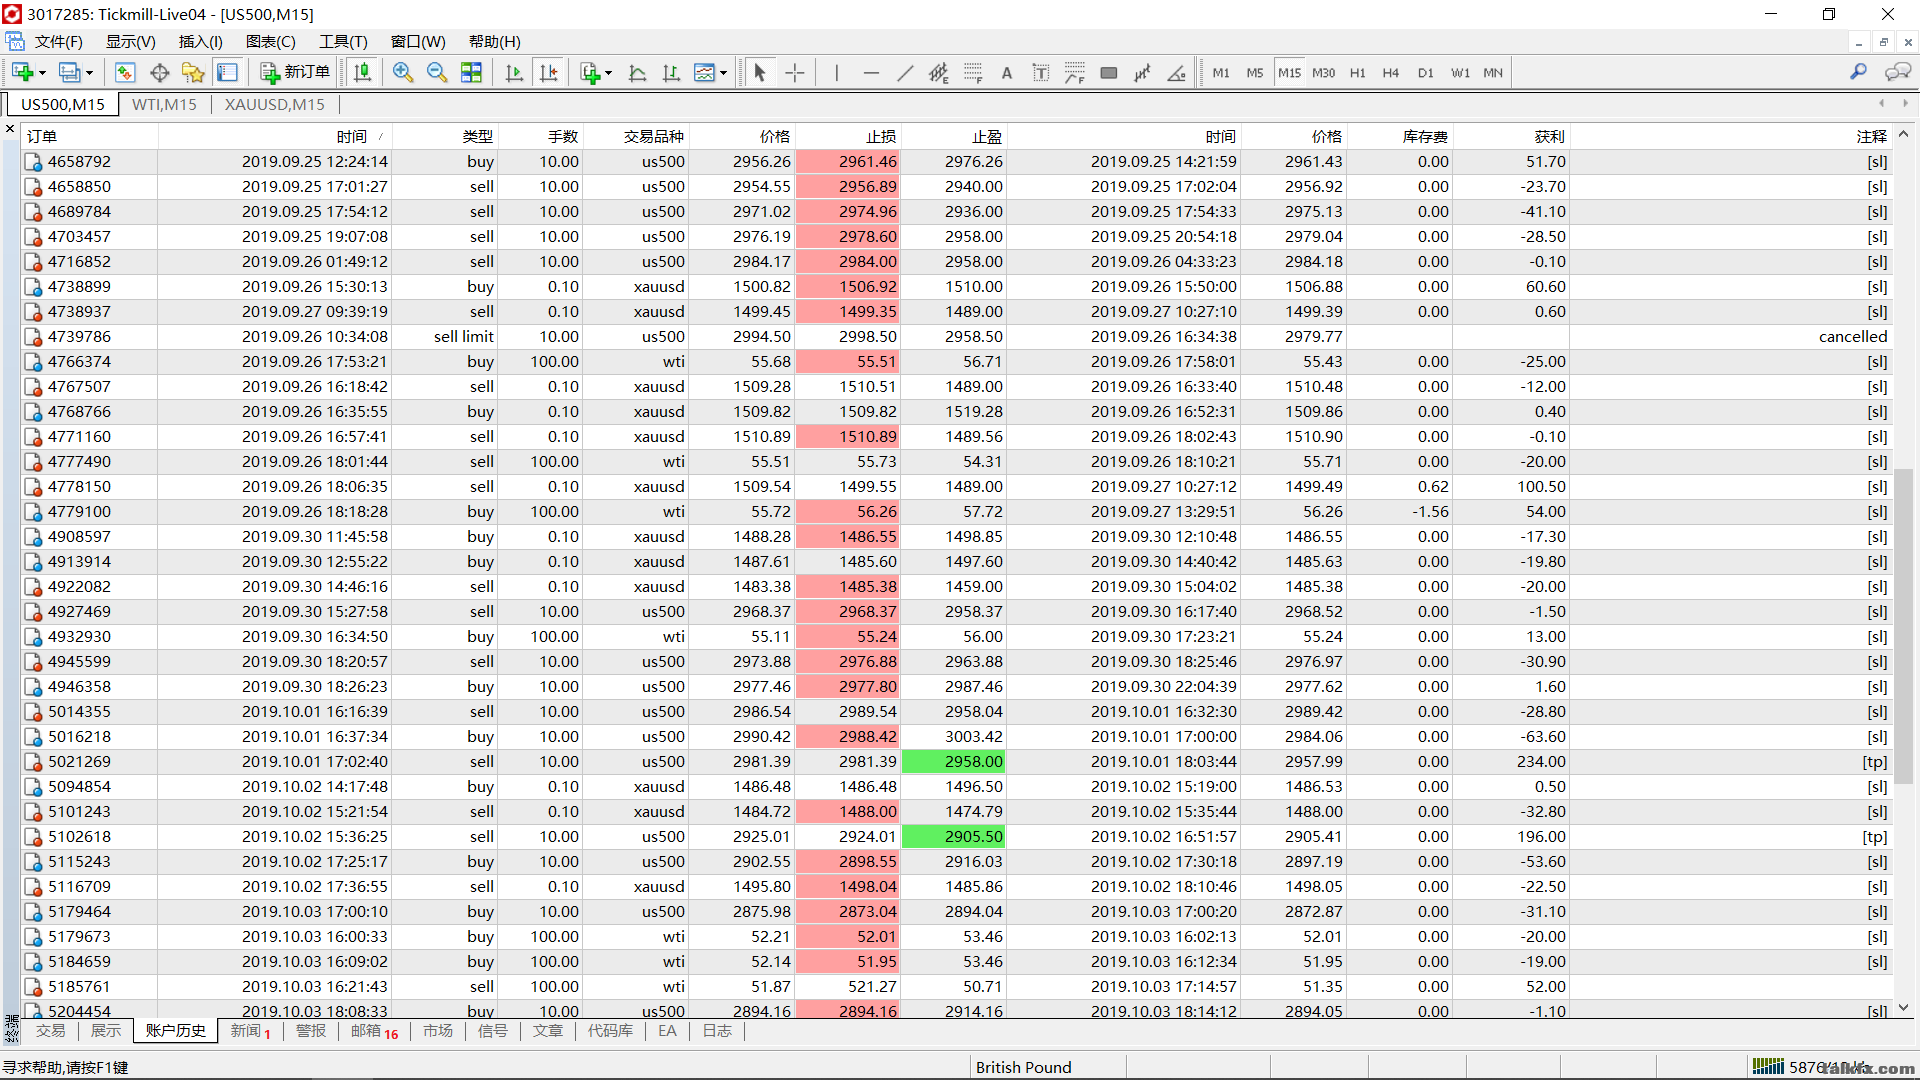Click the Indicators list icon
Viewport: 1920px width, 1080px height.
click(x=590, y=73)
